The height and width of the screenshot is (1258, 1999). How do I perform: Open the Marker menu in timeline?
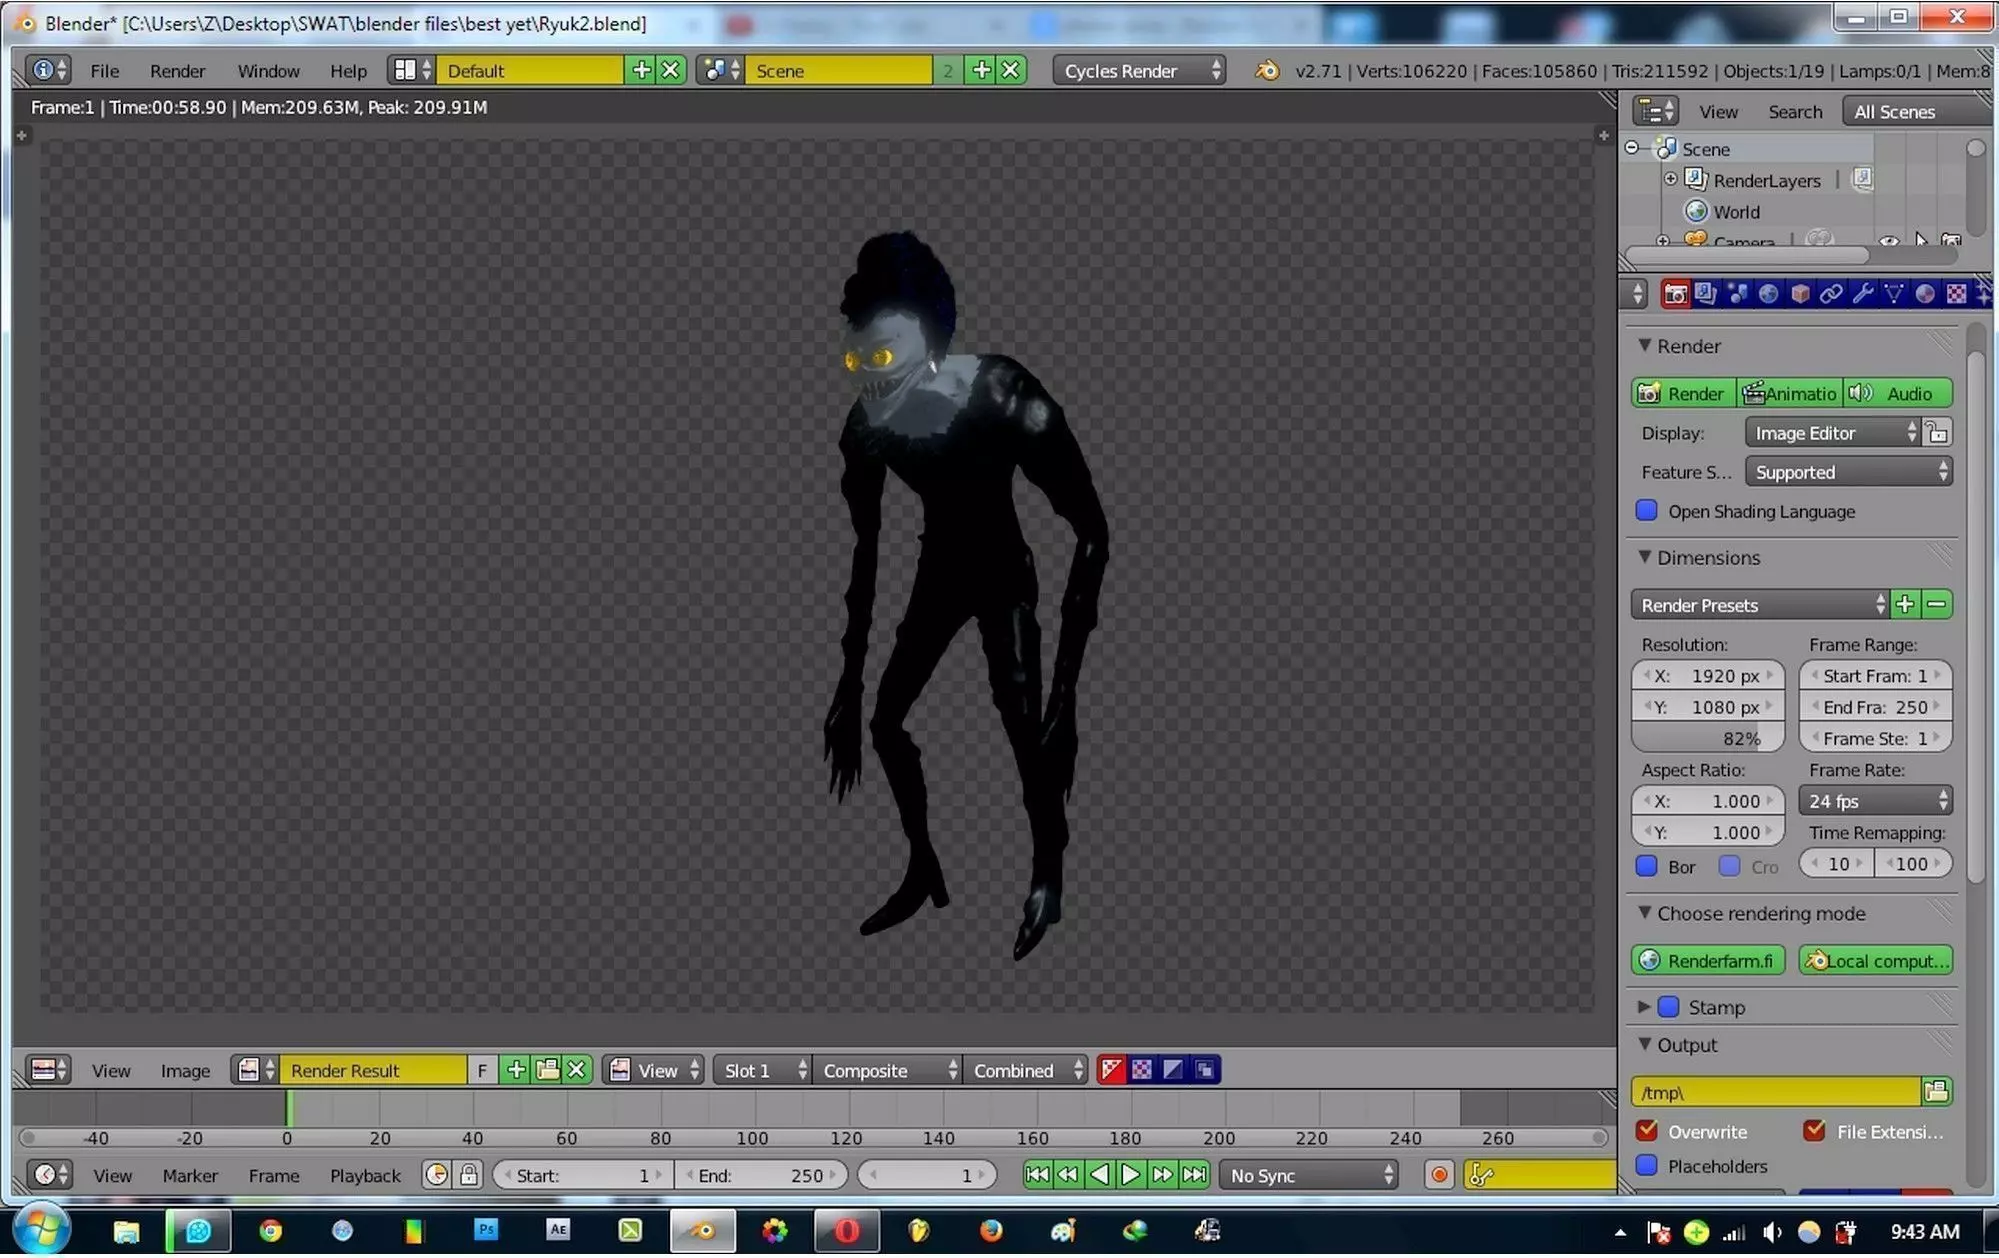point(190,1176)
